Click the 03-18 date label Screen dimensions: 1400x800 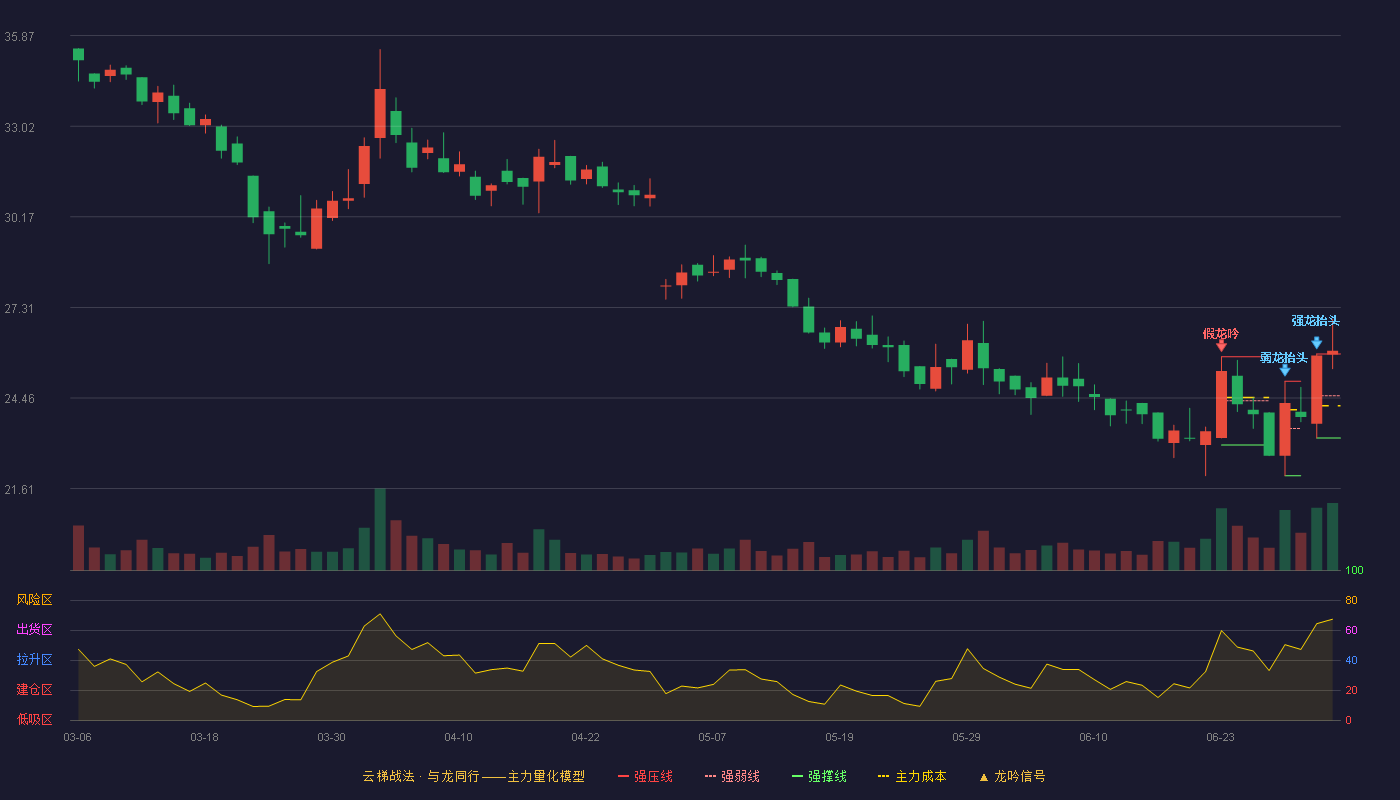(x=204, y=737)
